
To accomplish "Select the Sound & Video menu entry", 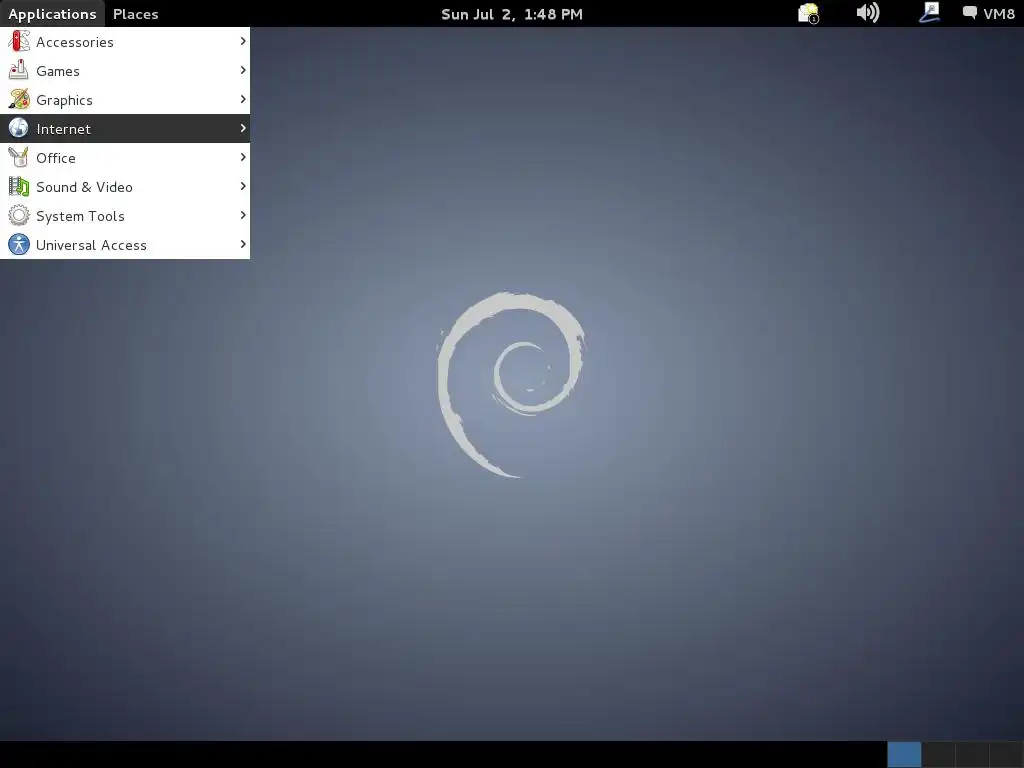I will pyautogui.click(x=125, y=187).
